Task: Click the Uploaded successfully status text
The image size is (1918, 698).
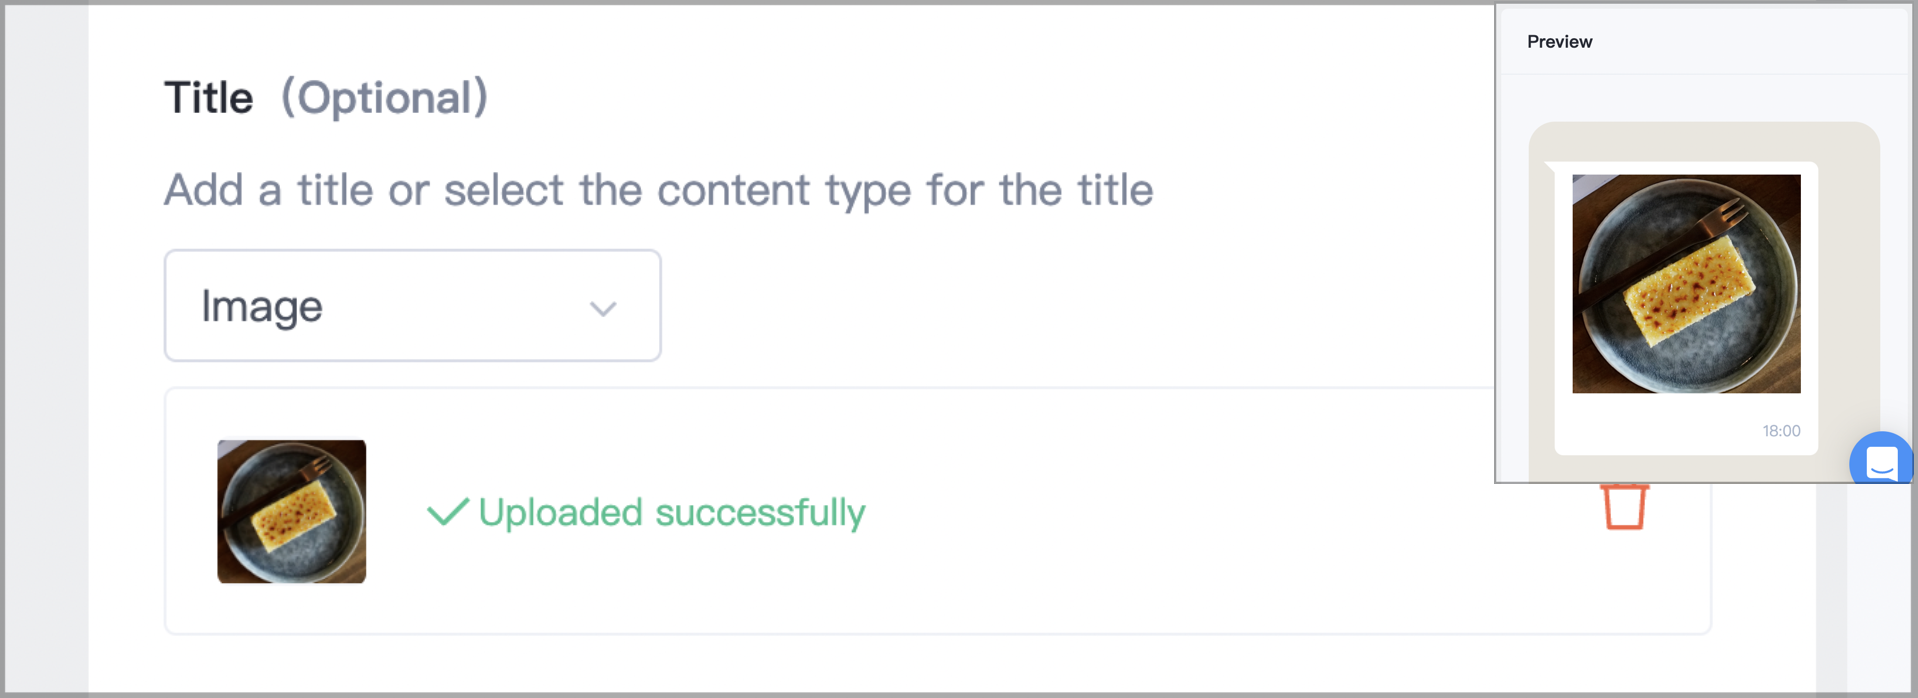Action: [671, 513]
